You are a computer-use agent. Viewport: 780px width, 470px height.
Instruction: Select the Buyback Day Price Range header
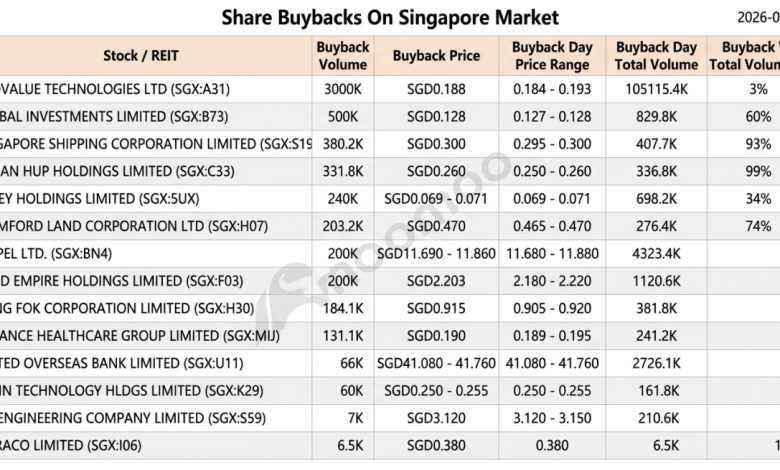tap(552, 56)
